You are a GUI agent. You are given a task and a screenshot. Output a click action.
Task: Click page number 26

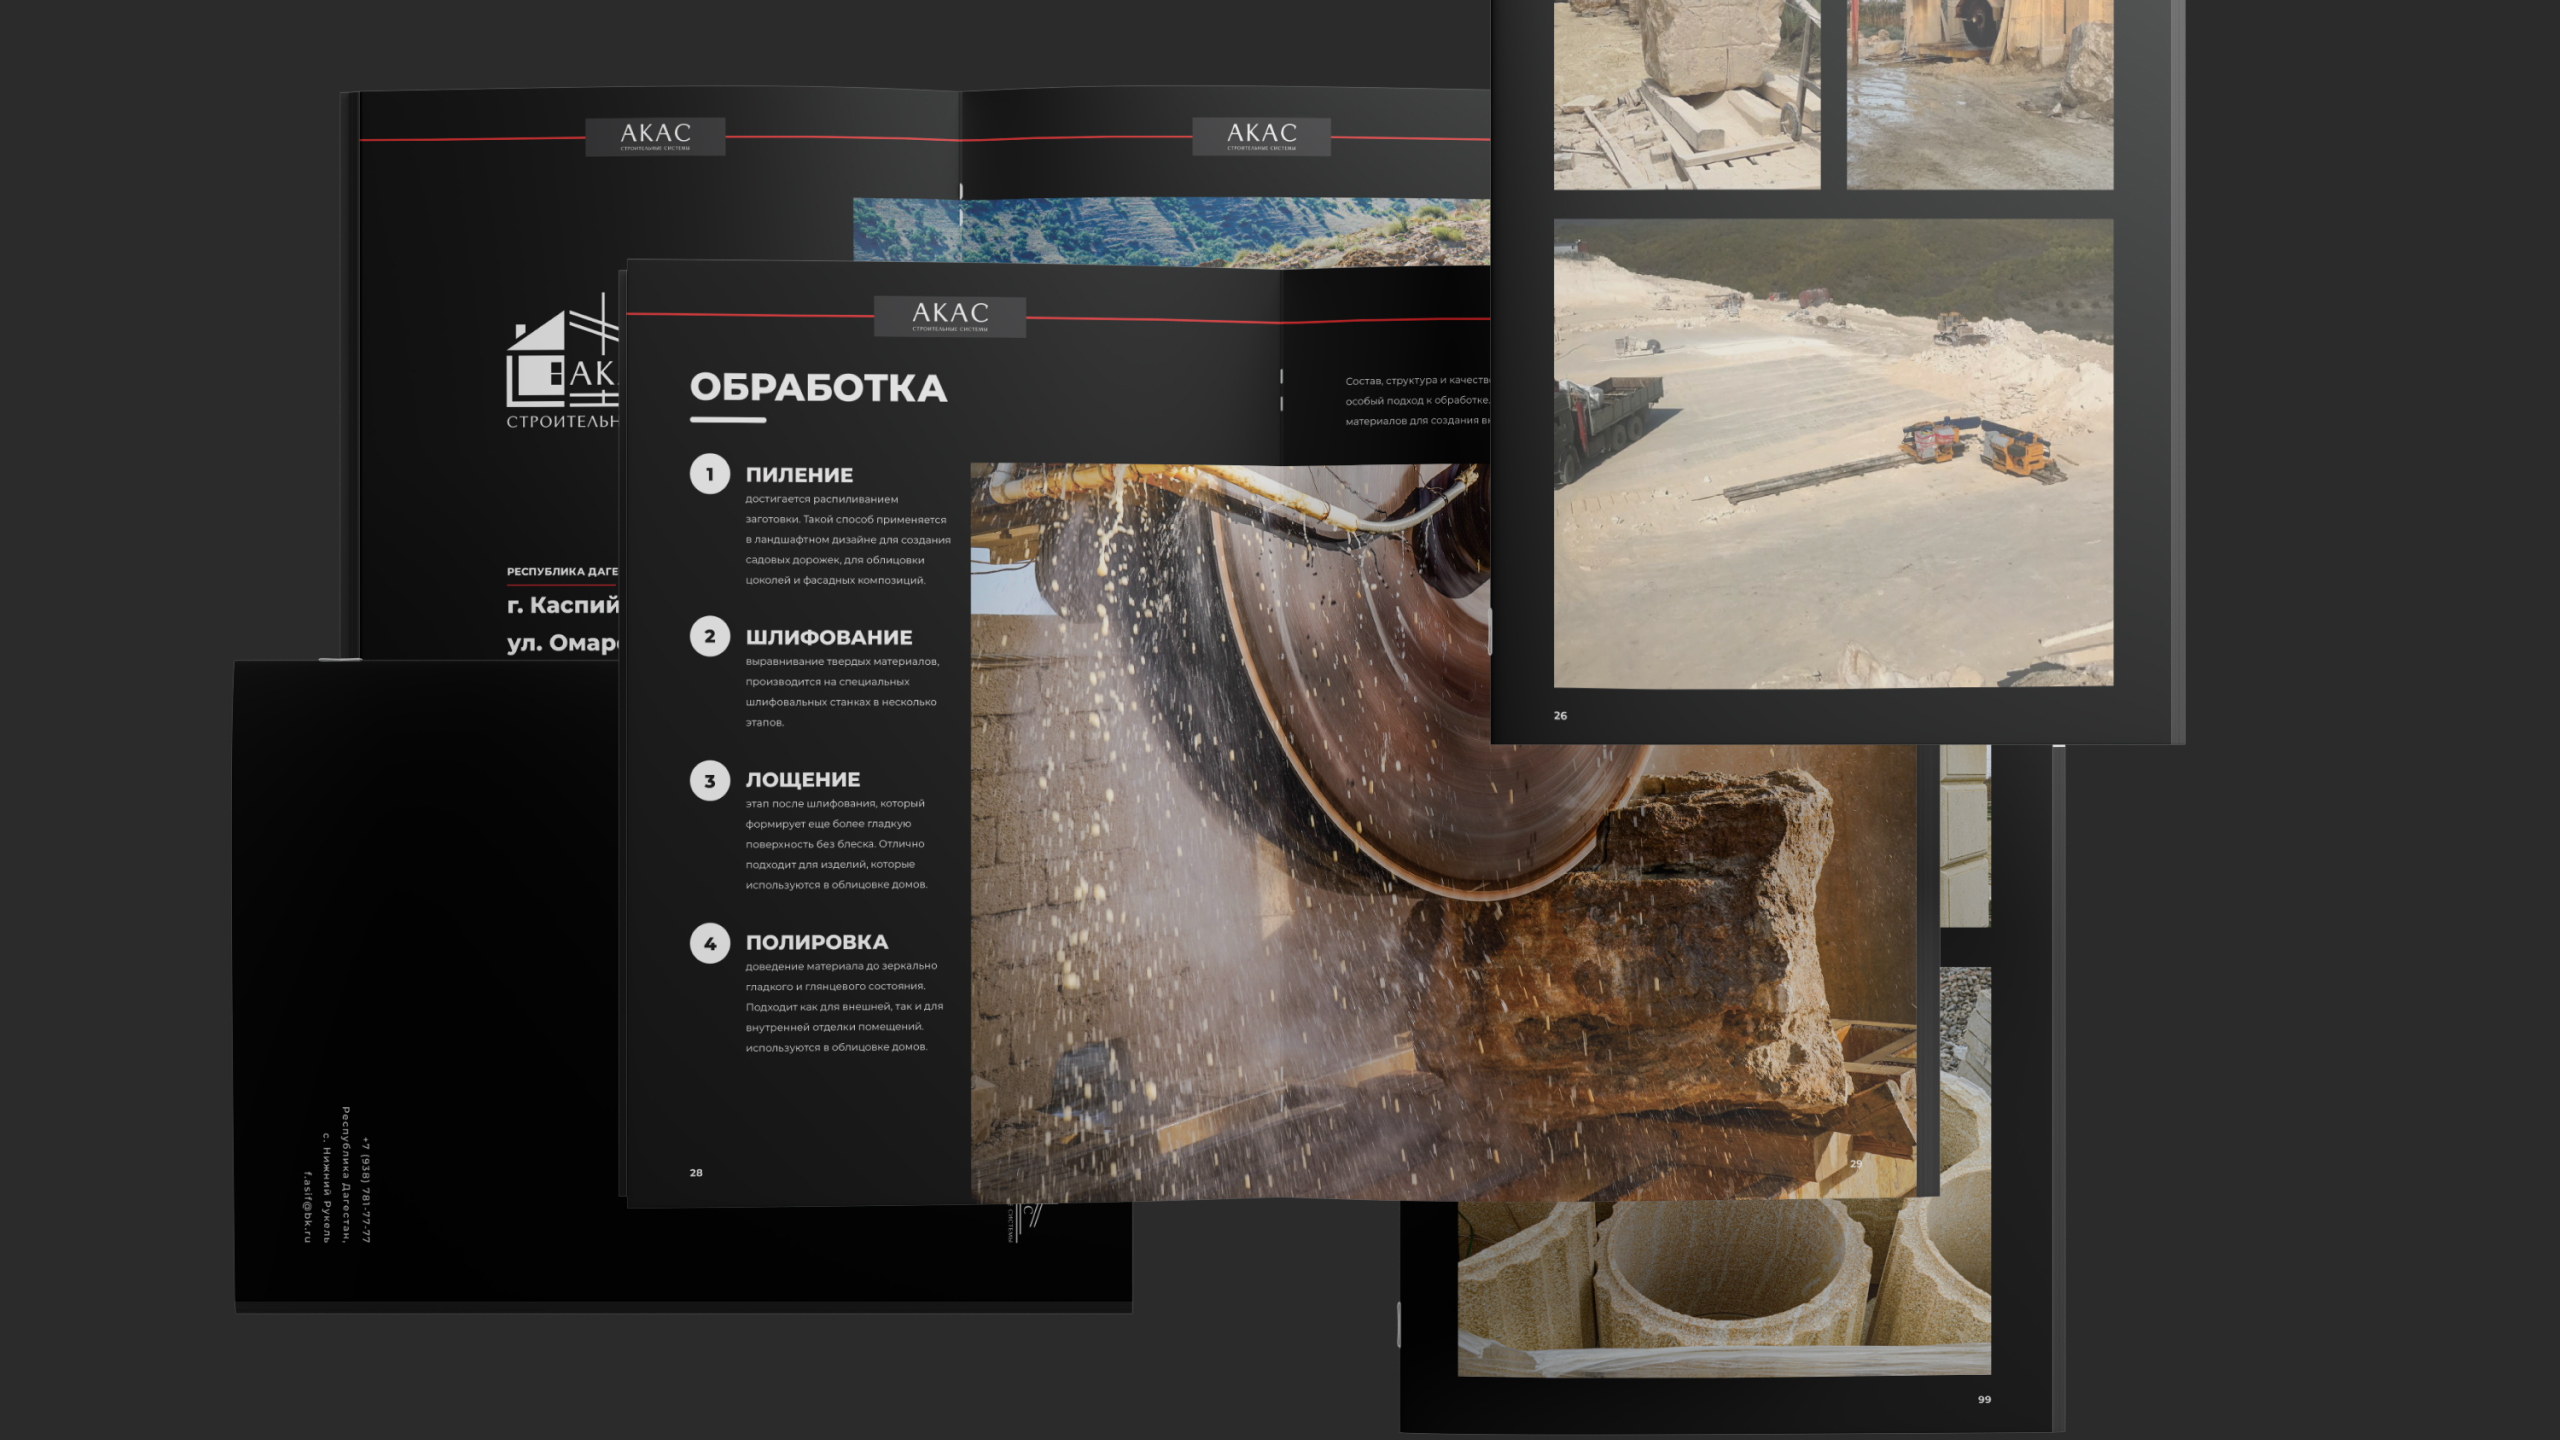pyautogui.click(x=1560, y=716)
